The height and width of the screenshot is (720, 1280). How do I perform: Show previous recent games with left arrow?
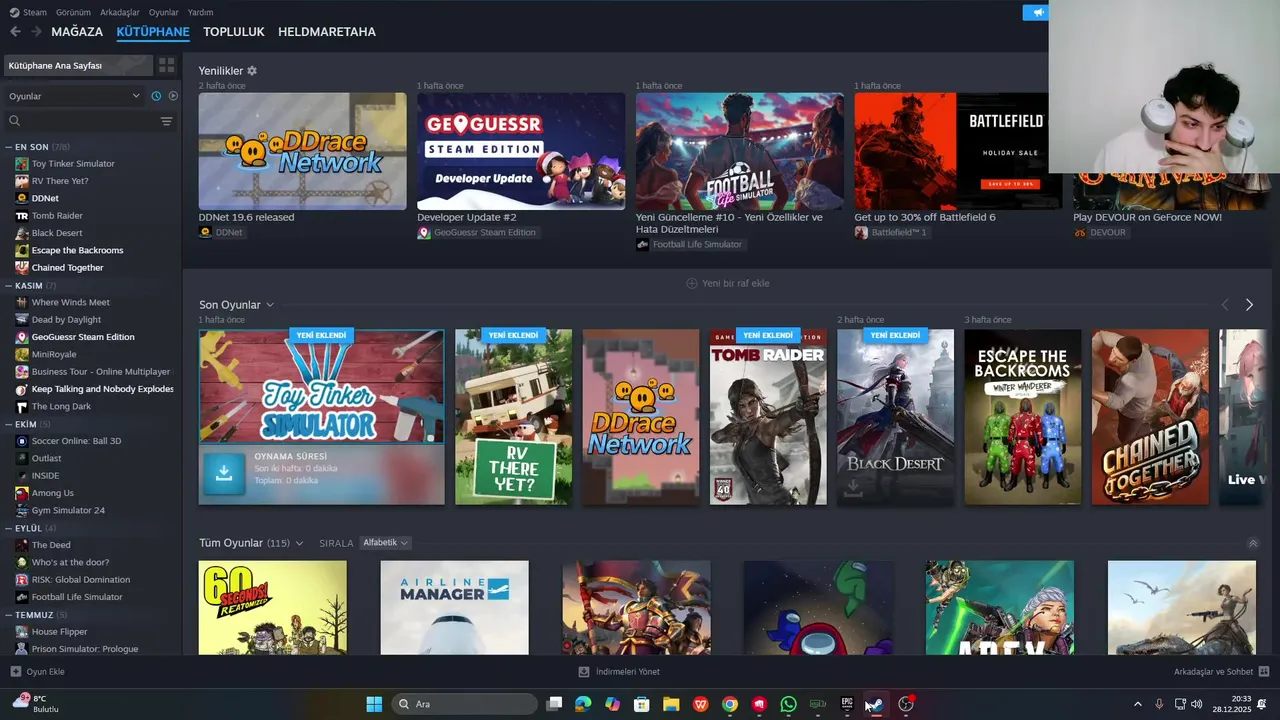(1224, 305)
